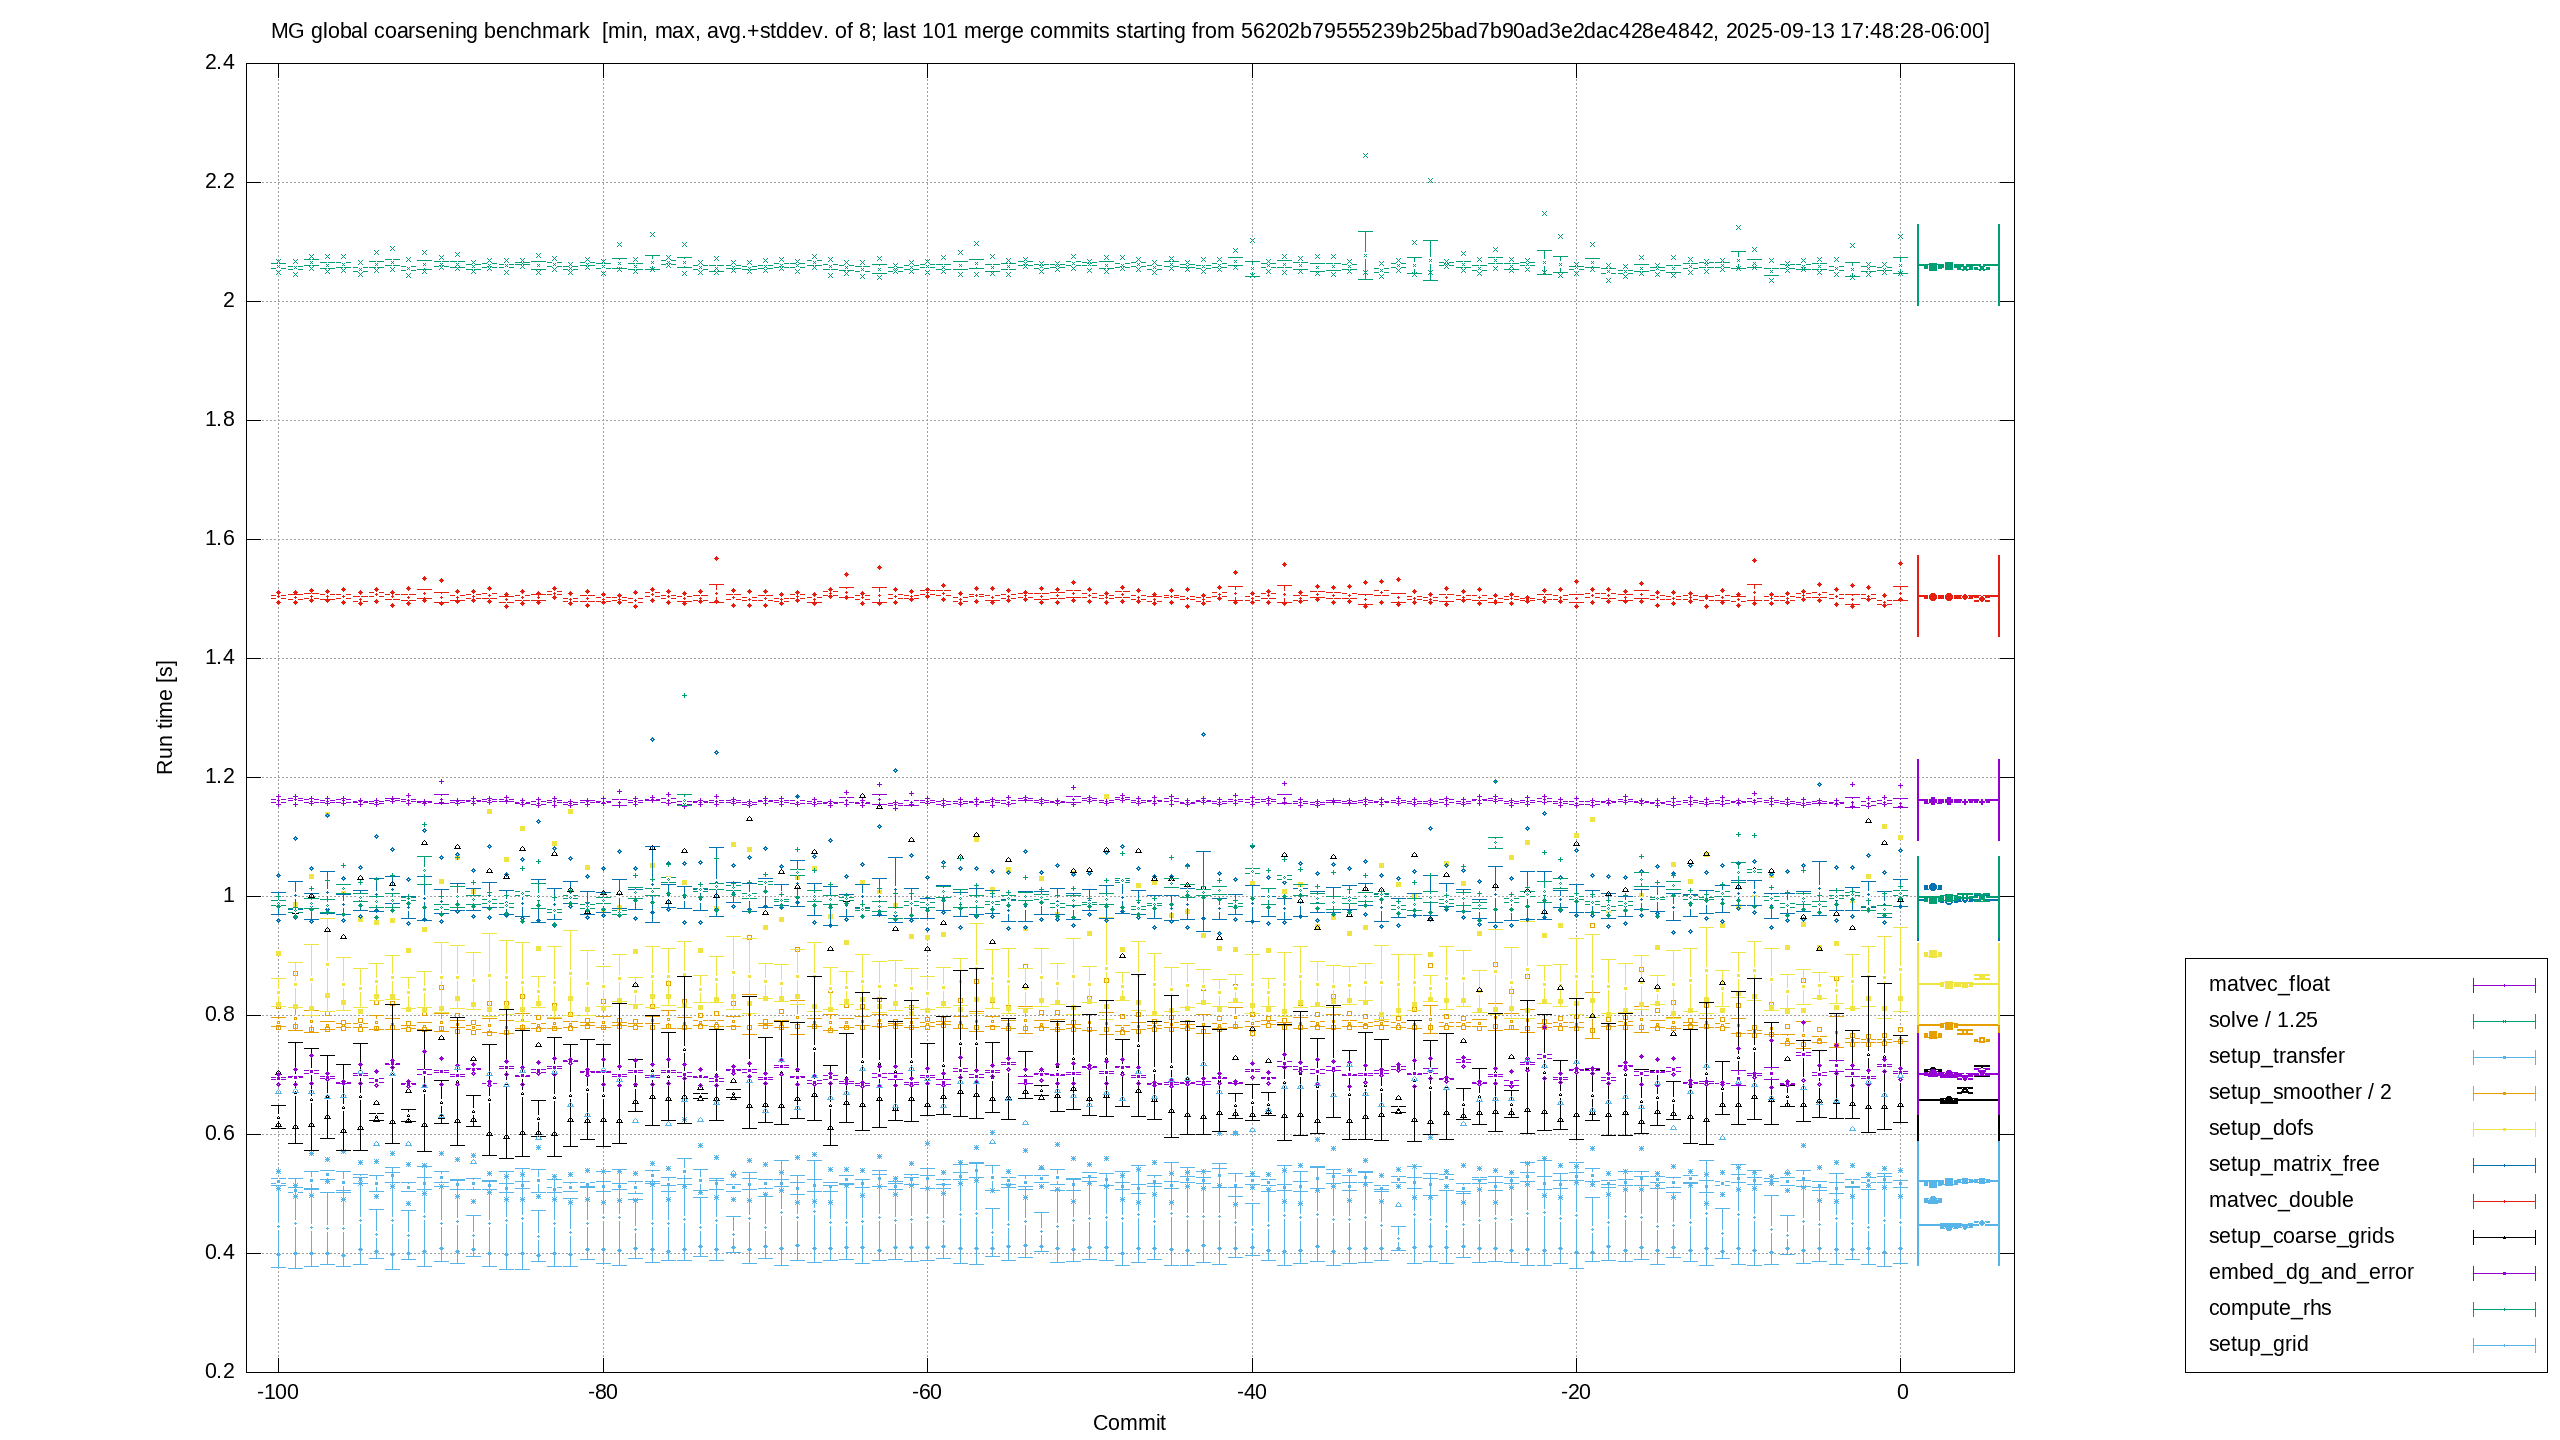Click the 1.6 y-axis tick label
Viewport: 2560px width, 1440px height.
[220, 539]
